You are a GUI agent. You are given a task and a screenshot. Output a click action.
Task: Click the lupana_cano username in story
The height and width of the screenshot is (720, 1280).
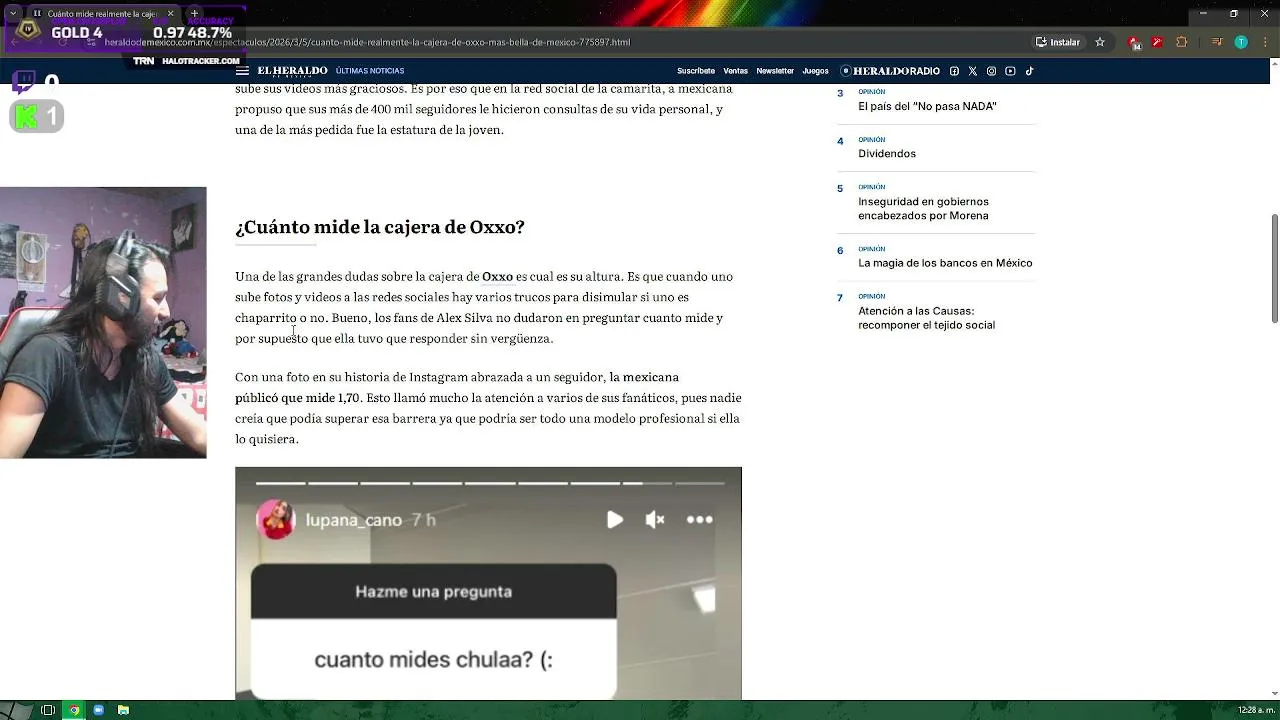[354, 520]
